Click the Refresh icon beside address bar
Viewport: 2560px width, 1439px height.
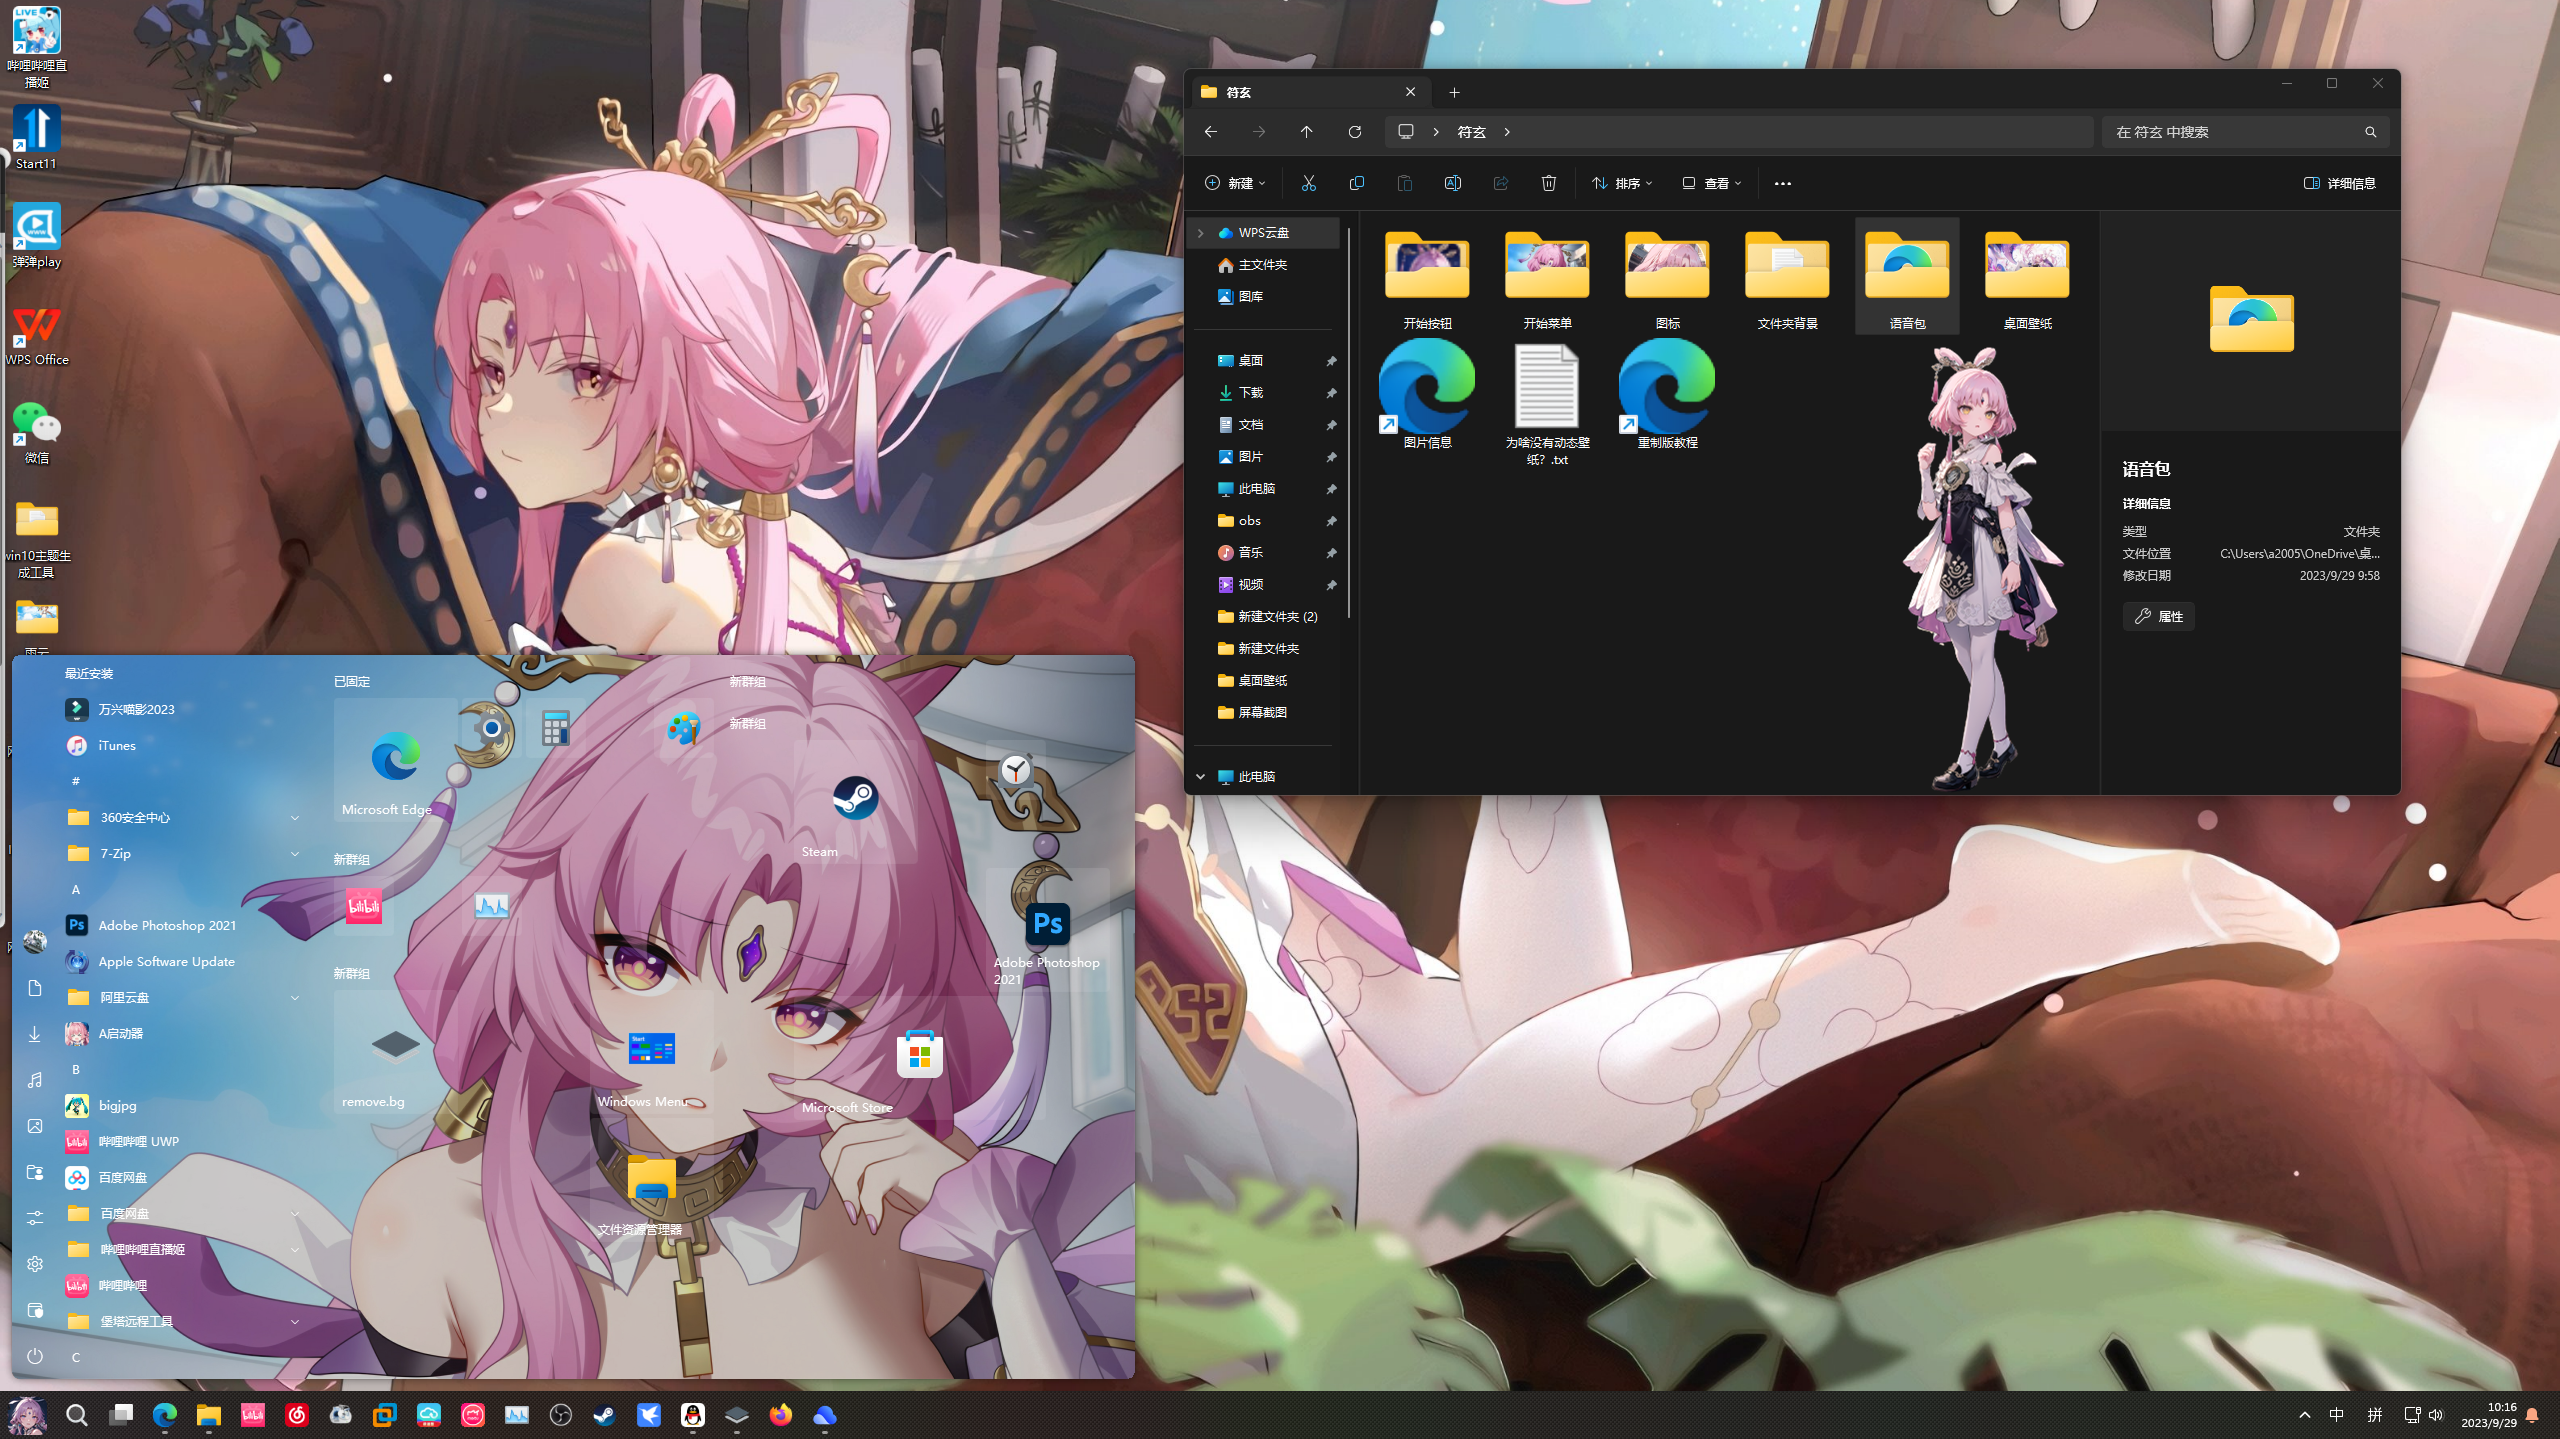tap(1354, 132)
